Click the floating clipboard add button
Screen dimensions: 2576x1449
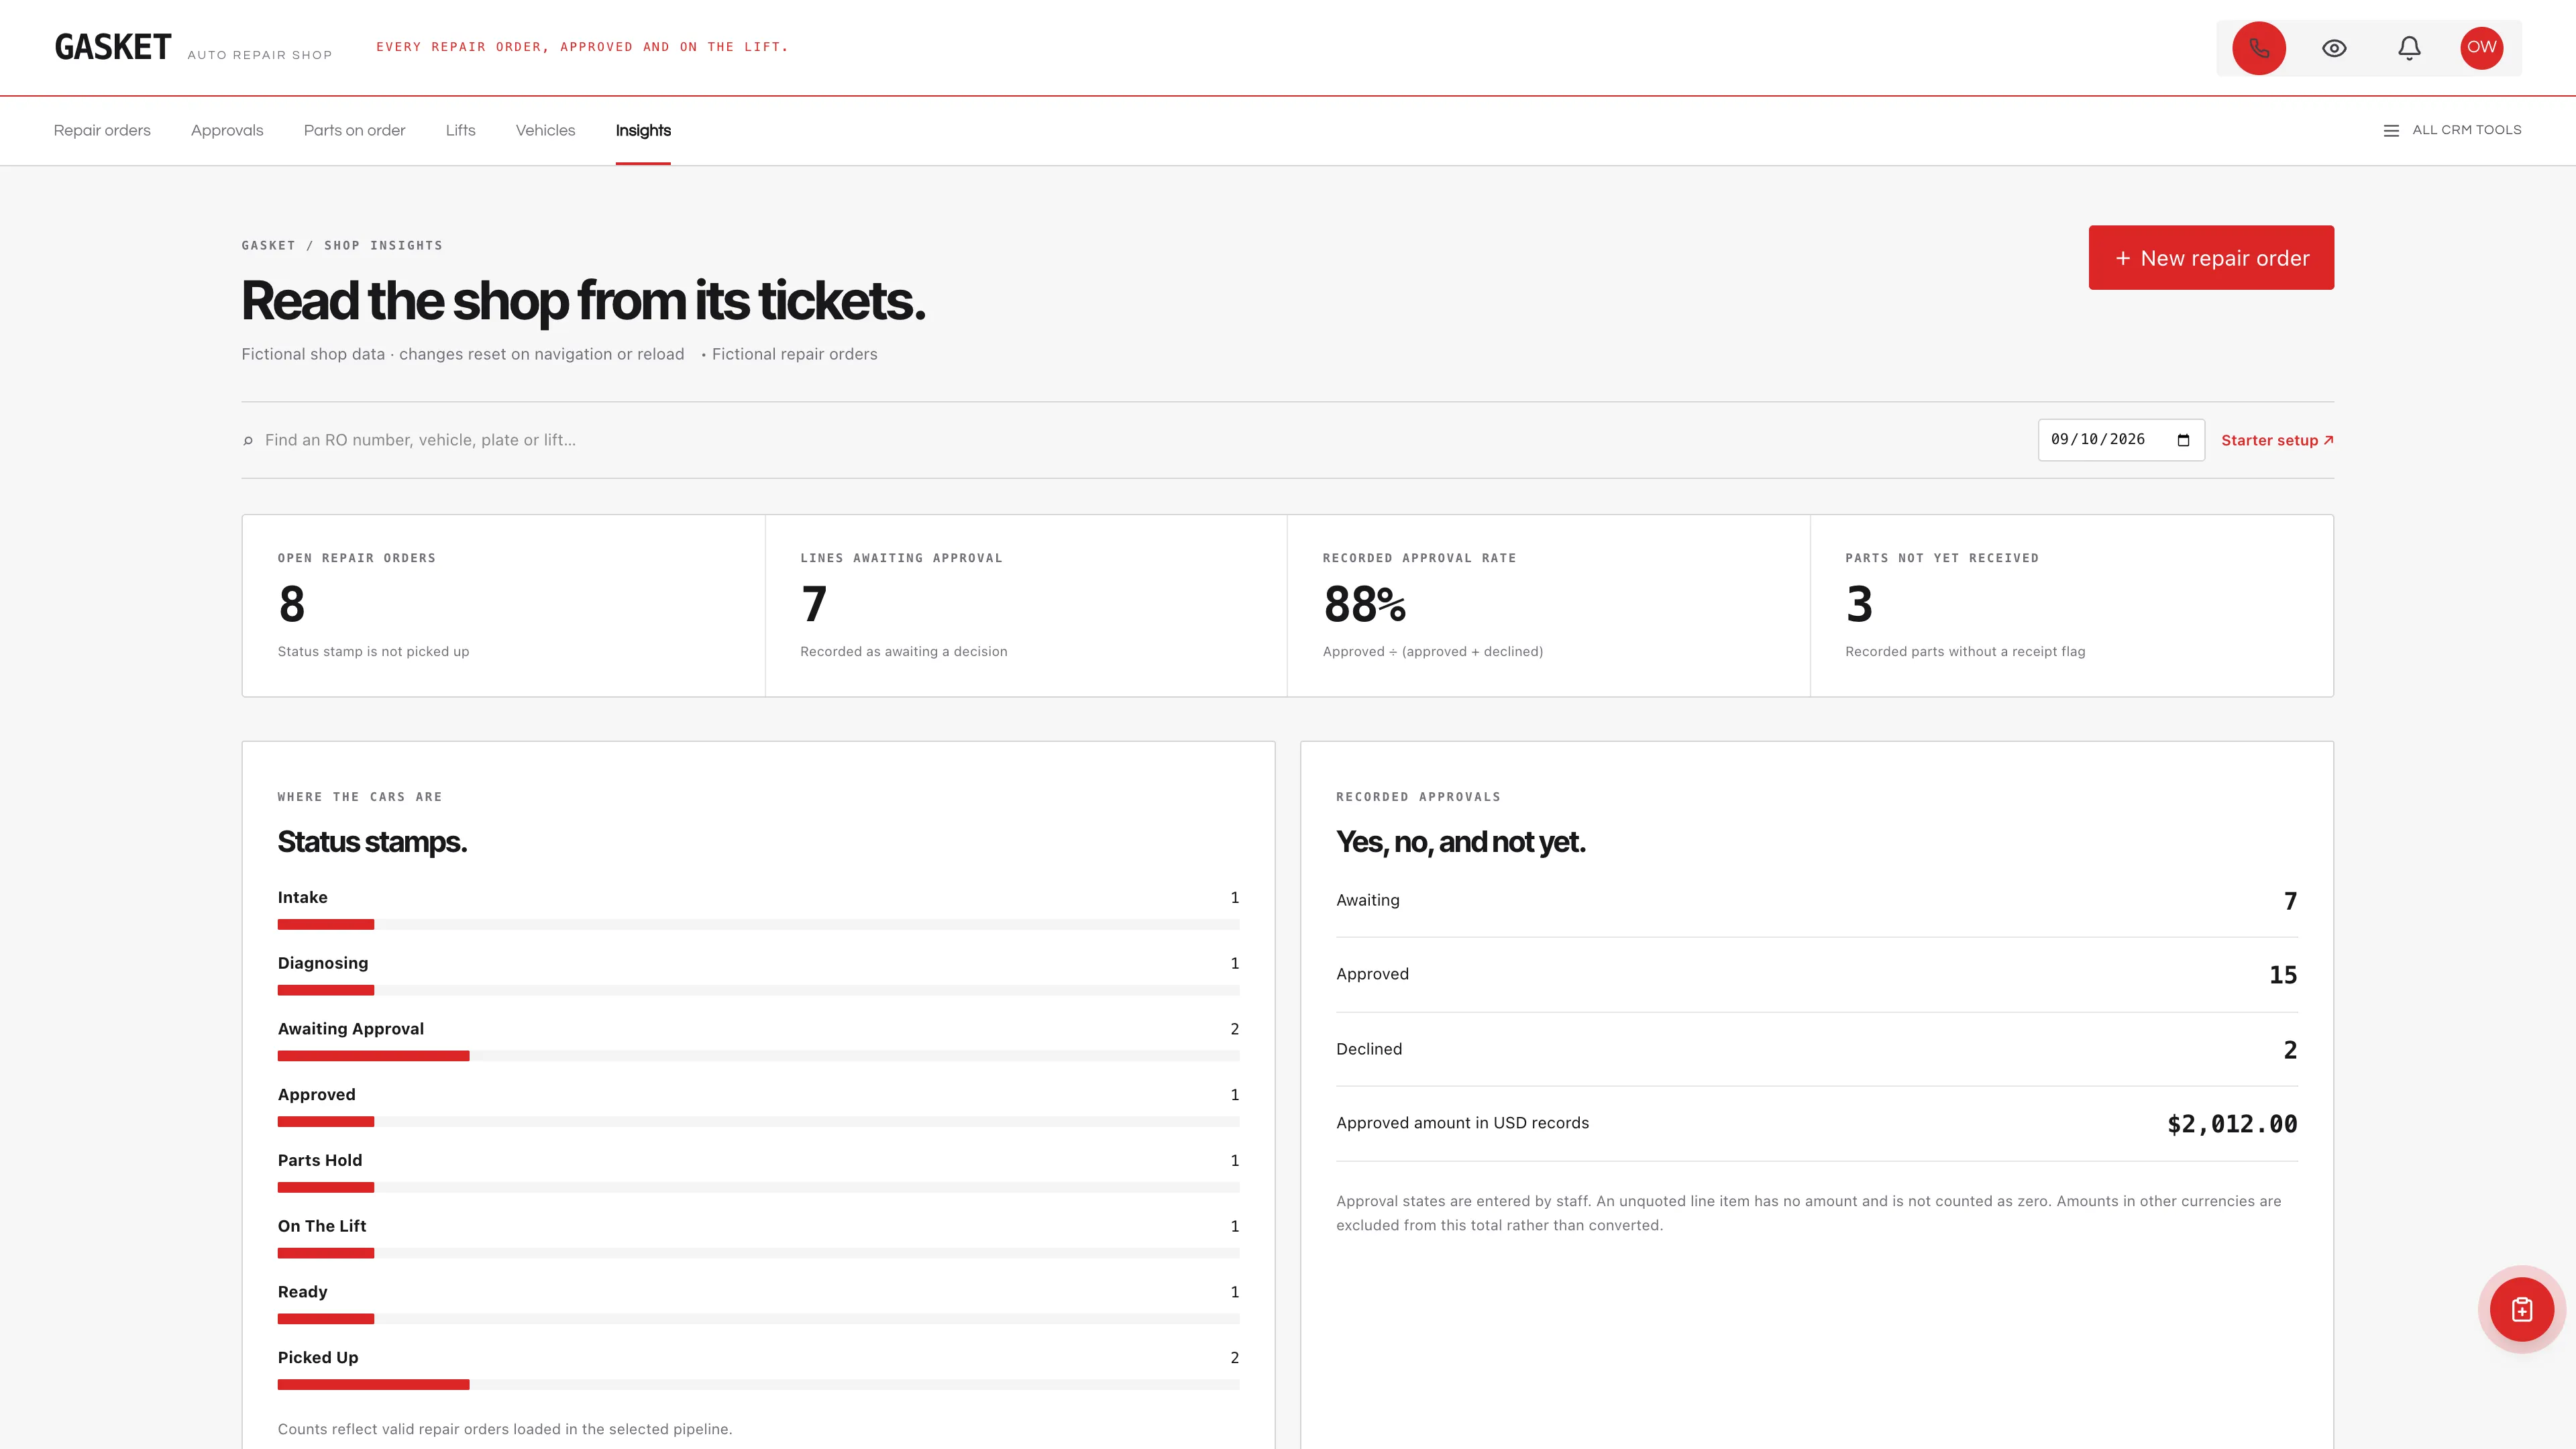[x=2521, y=1309]
